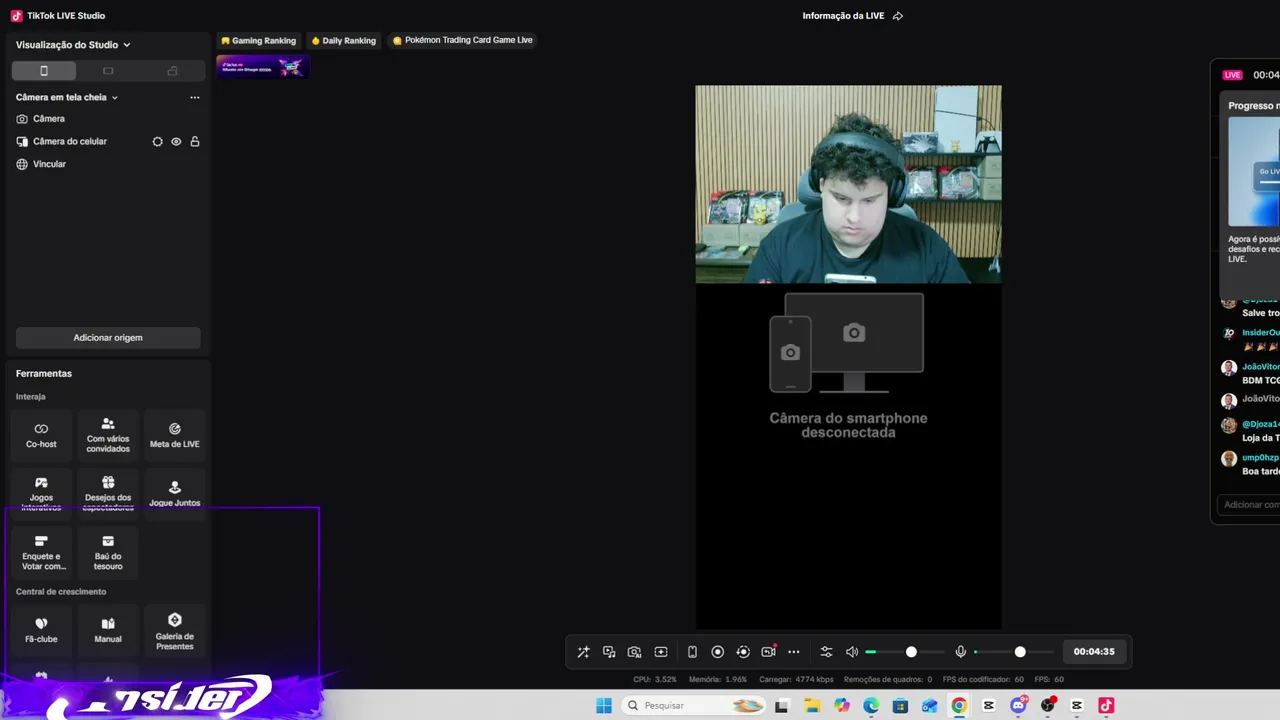
Task: Click the record button icon
Action: tap(717, 652)
